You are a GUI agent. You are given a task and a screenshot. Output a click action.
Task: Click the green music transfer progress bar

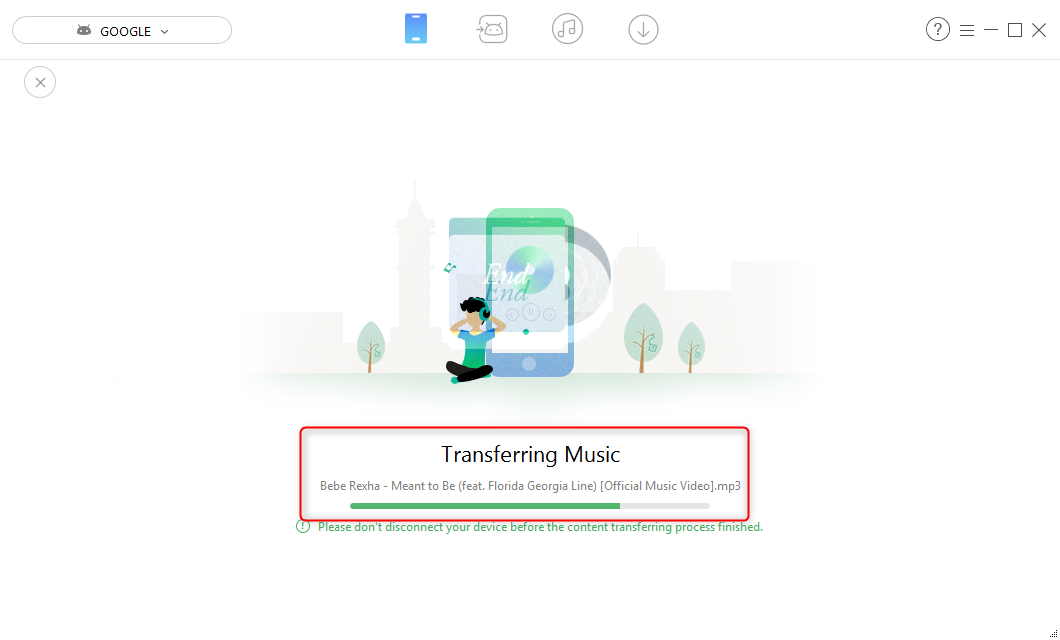pos(529,506)
